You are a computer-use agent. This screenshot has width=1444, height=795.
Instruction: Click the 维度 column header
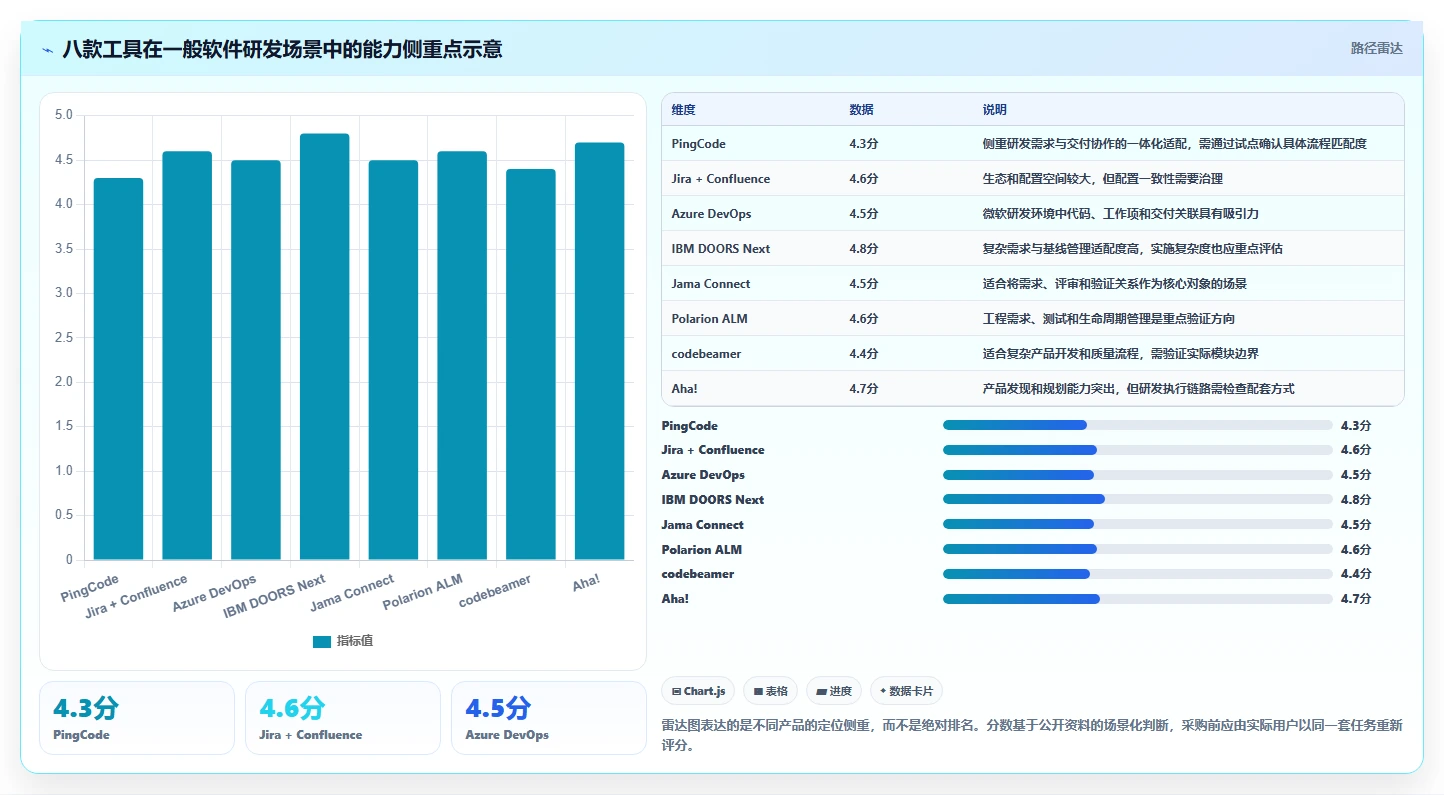pos(684,110)
